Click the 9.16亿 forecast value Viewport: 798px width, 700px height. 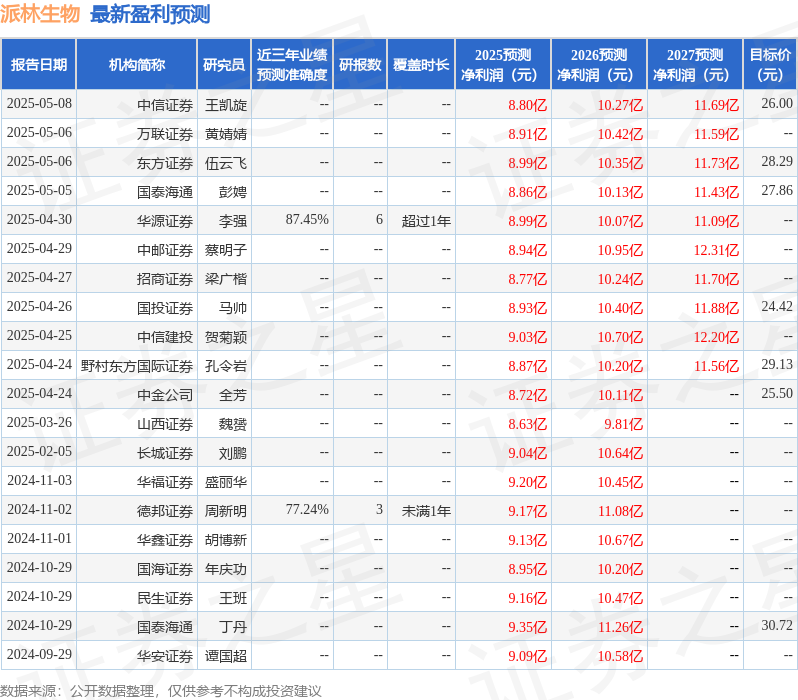pos(527,599)
